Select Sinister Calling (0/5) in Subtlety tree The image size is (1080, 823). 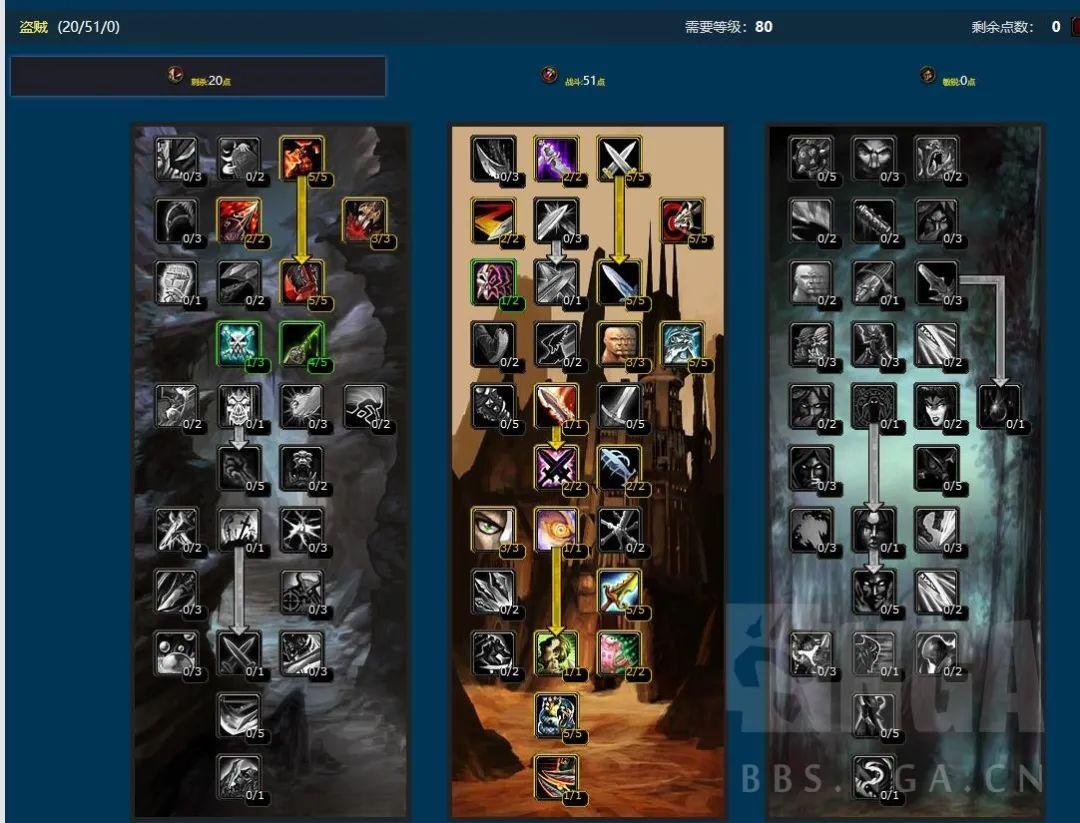pos(873,591)
